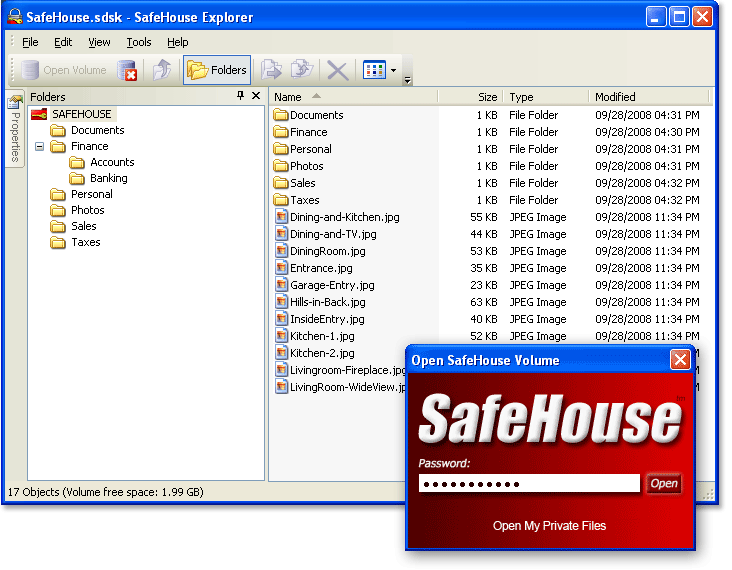Image resolution: width=732 pixels, height=570 pixels.
Task: Sort by Modified column header
Action: (x=649, y=97)
